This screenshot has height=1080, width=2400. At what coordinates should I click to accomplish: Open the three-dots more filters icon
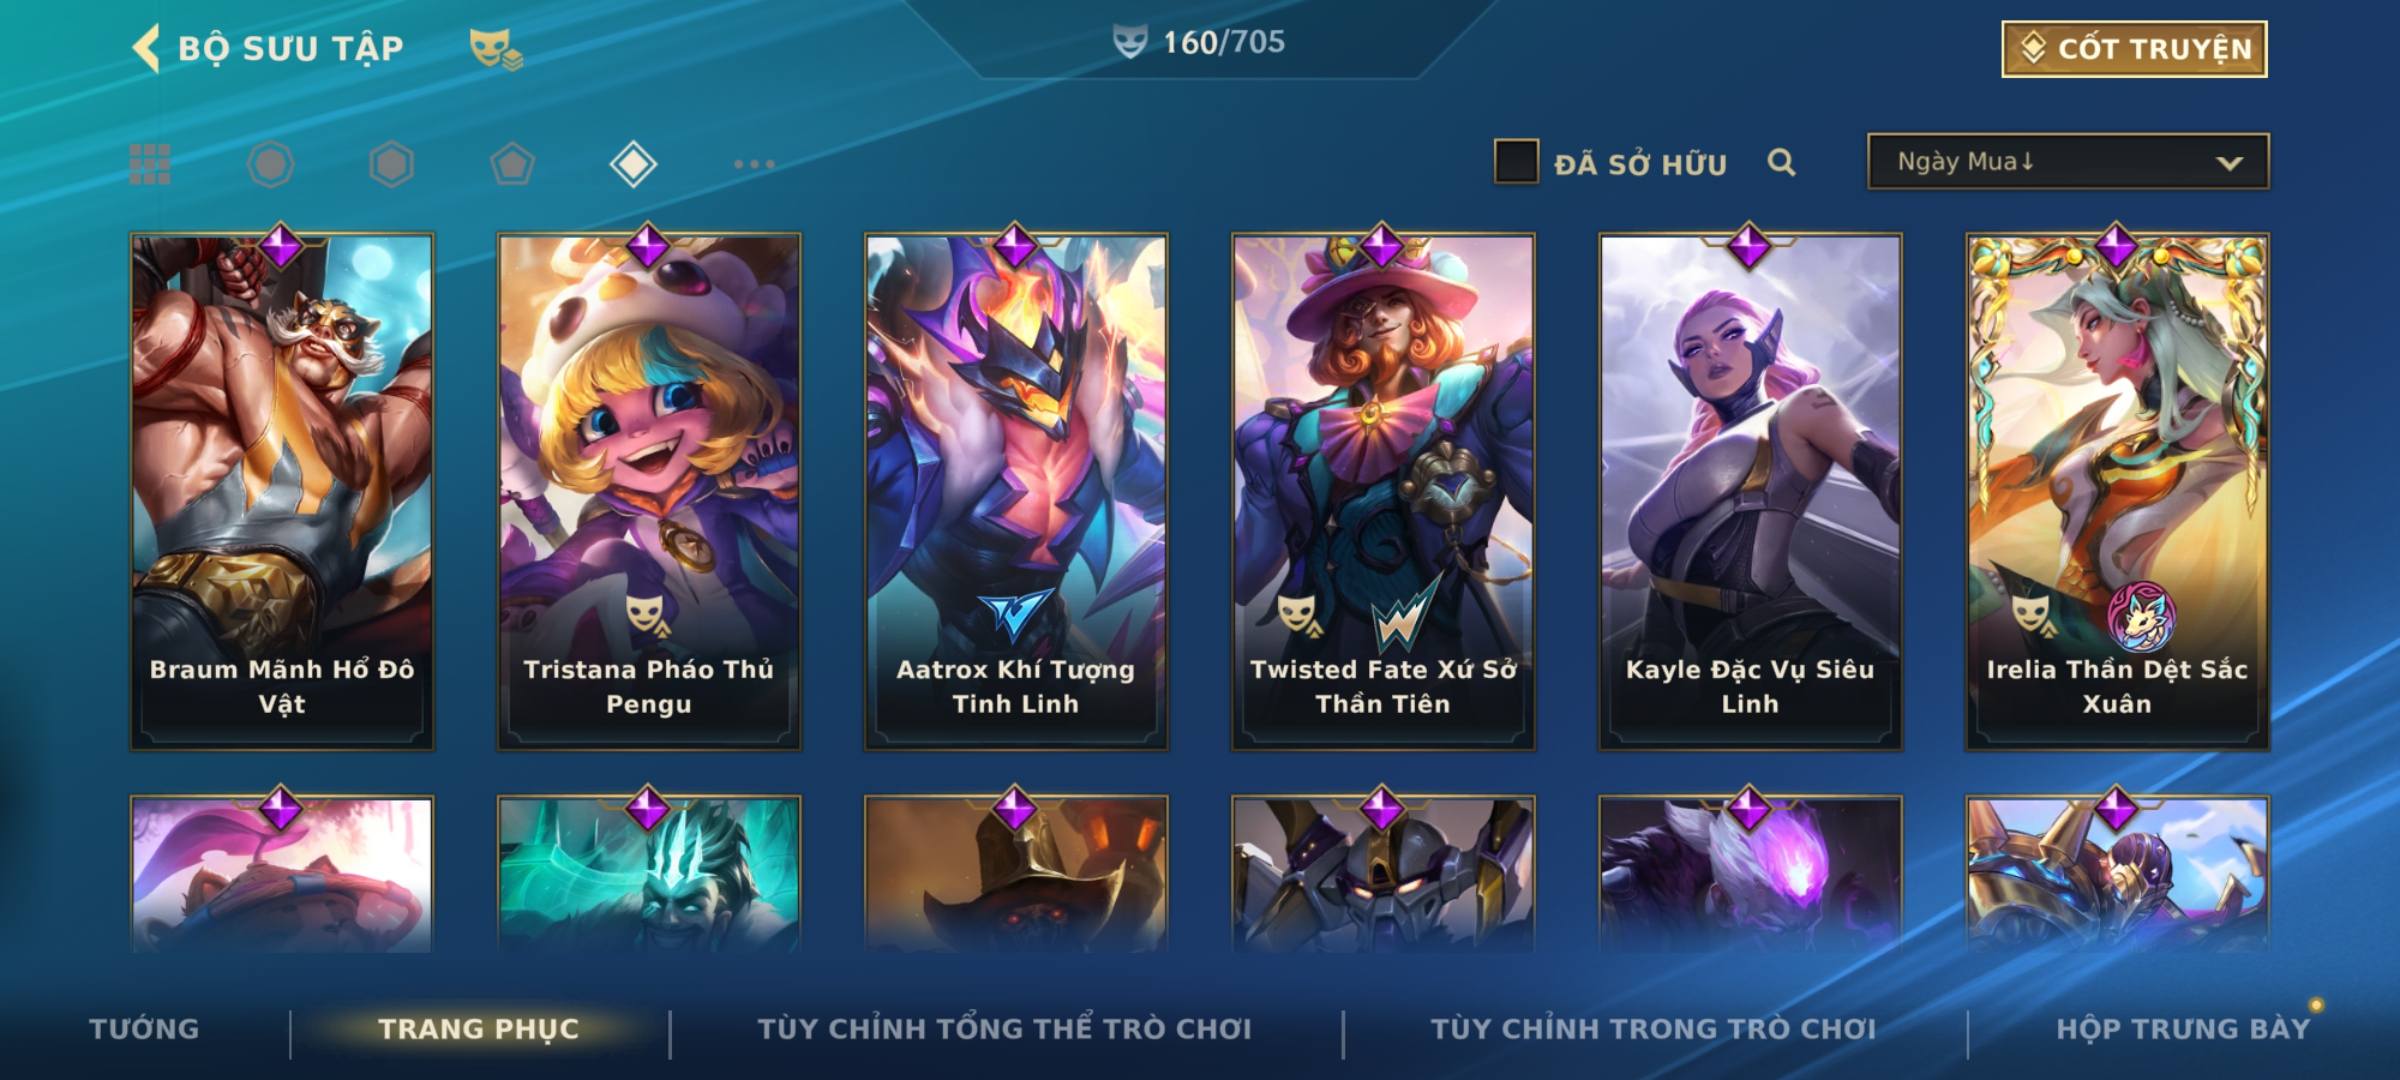point(754,164)
